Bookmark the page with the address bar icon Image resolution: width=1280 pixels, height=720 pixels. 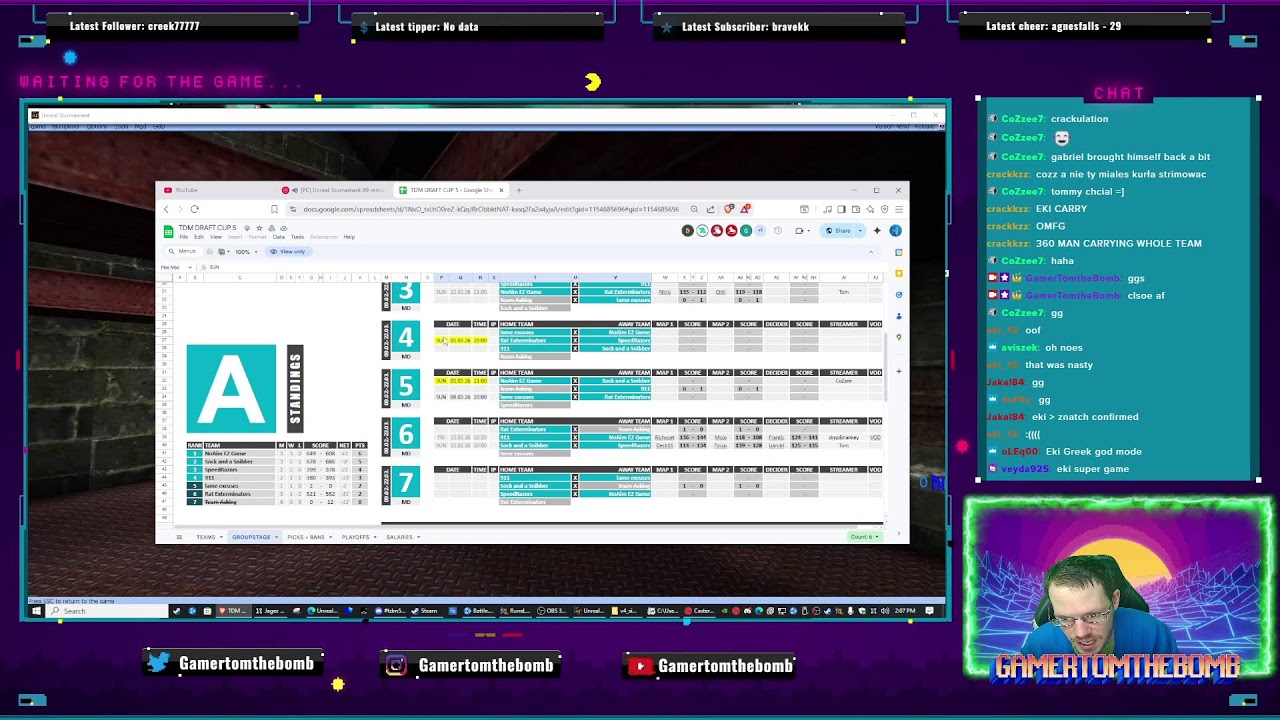tap(274, 209)
